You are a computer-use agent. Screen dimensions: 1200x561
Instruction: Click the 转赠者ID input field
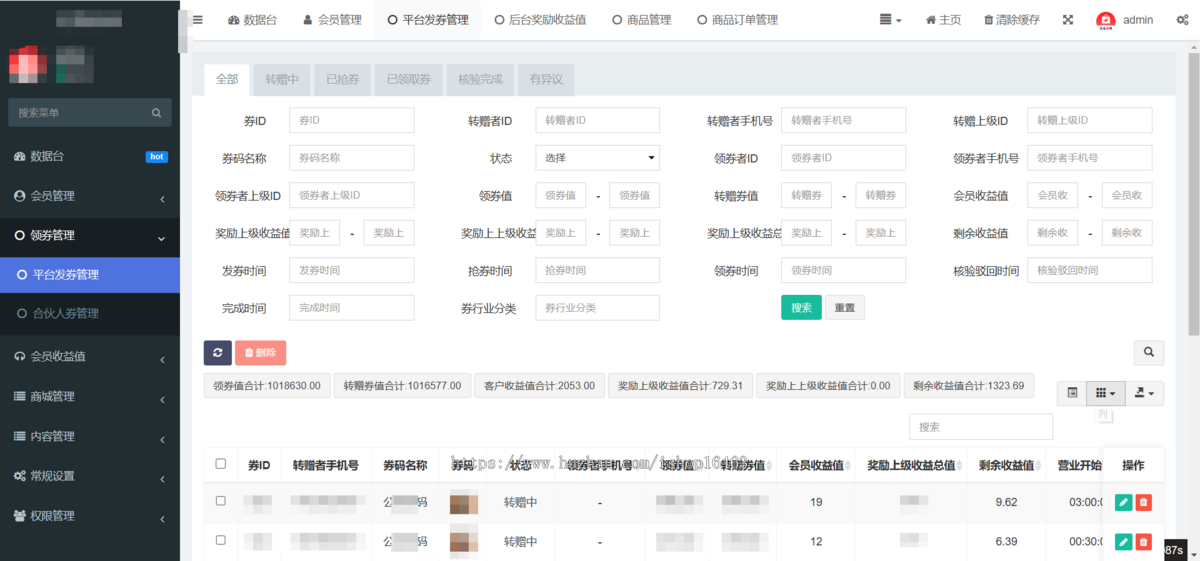(x=597, y=120)
